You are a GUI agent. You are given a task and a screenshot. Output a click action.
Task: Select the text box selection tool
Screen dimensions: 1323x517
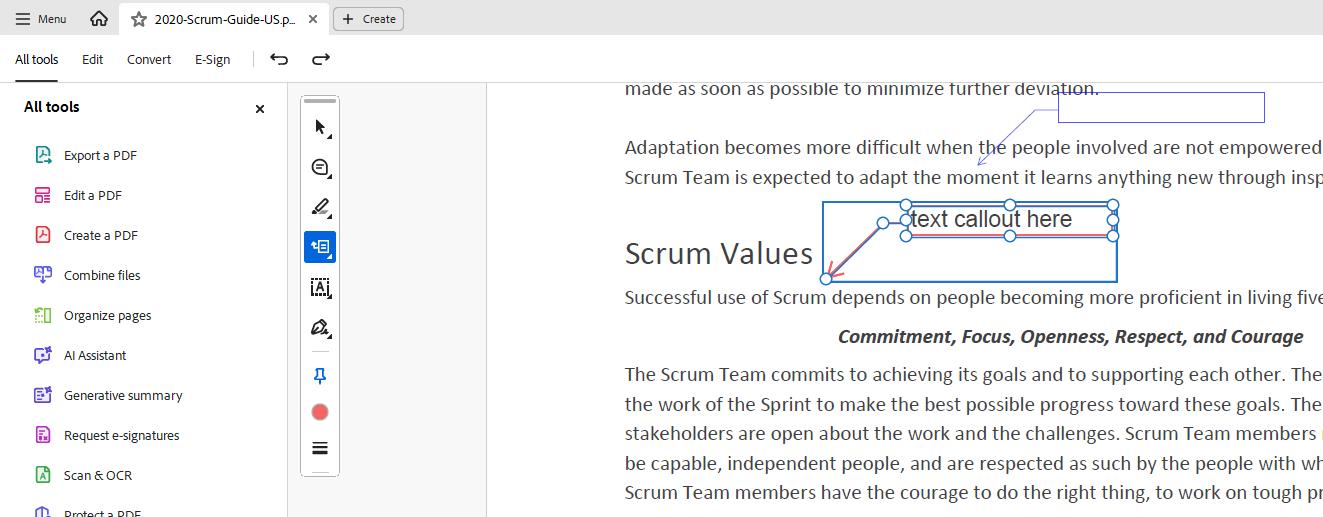pos(320,288)
